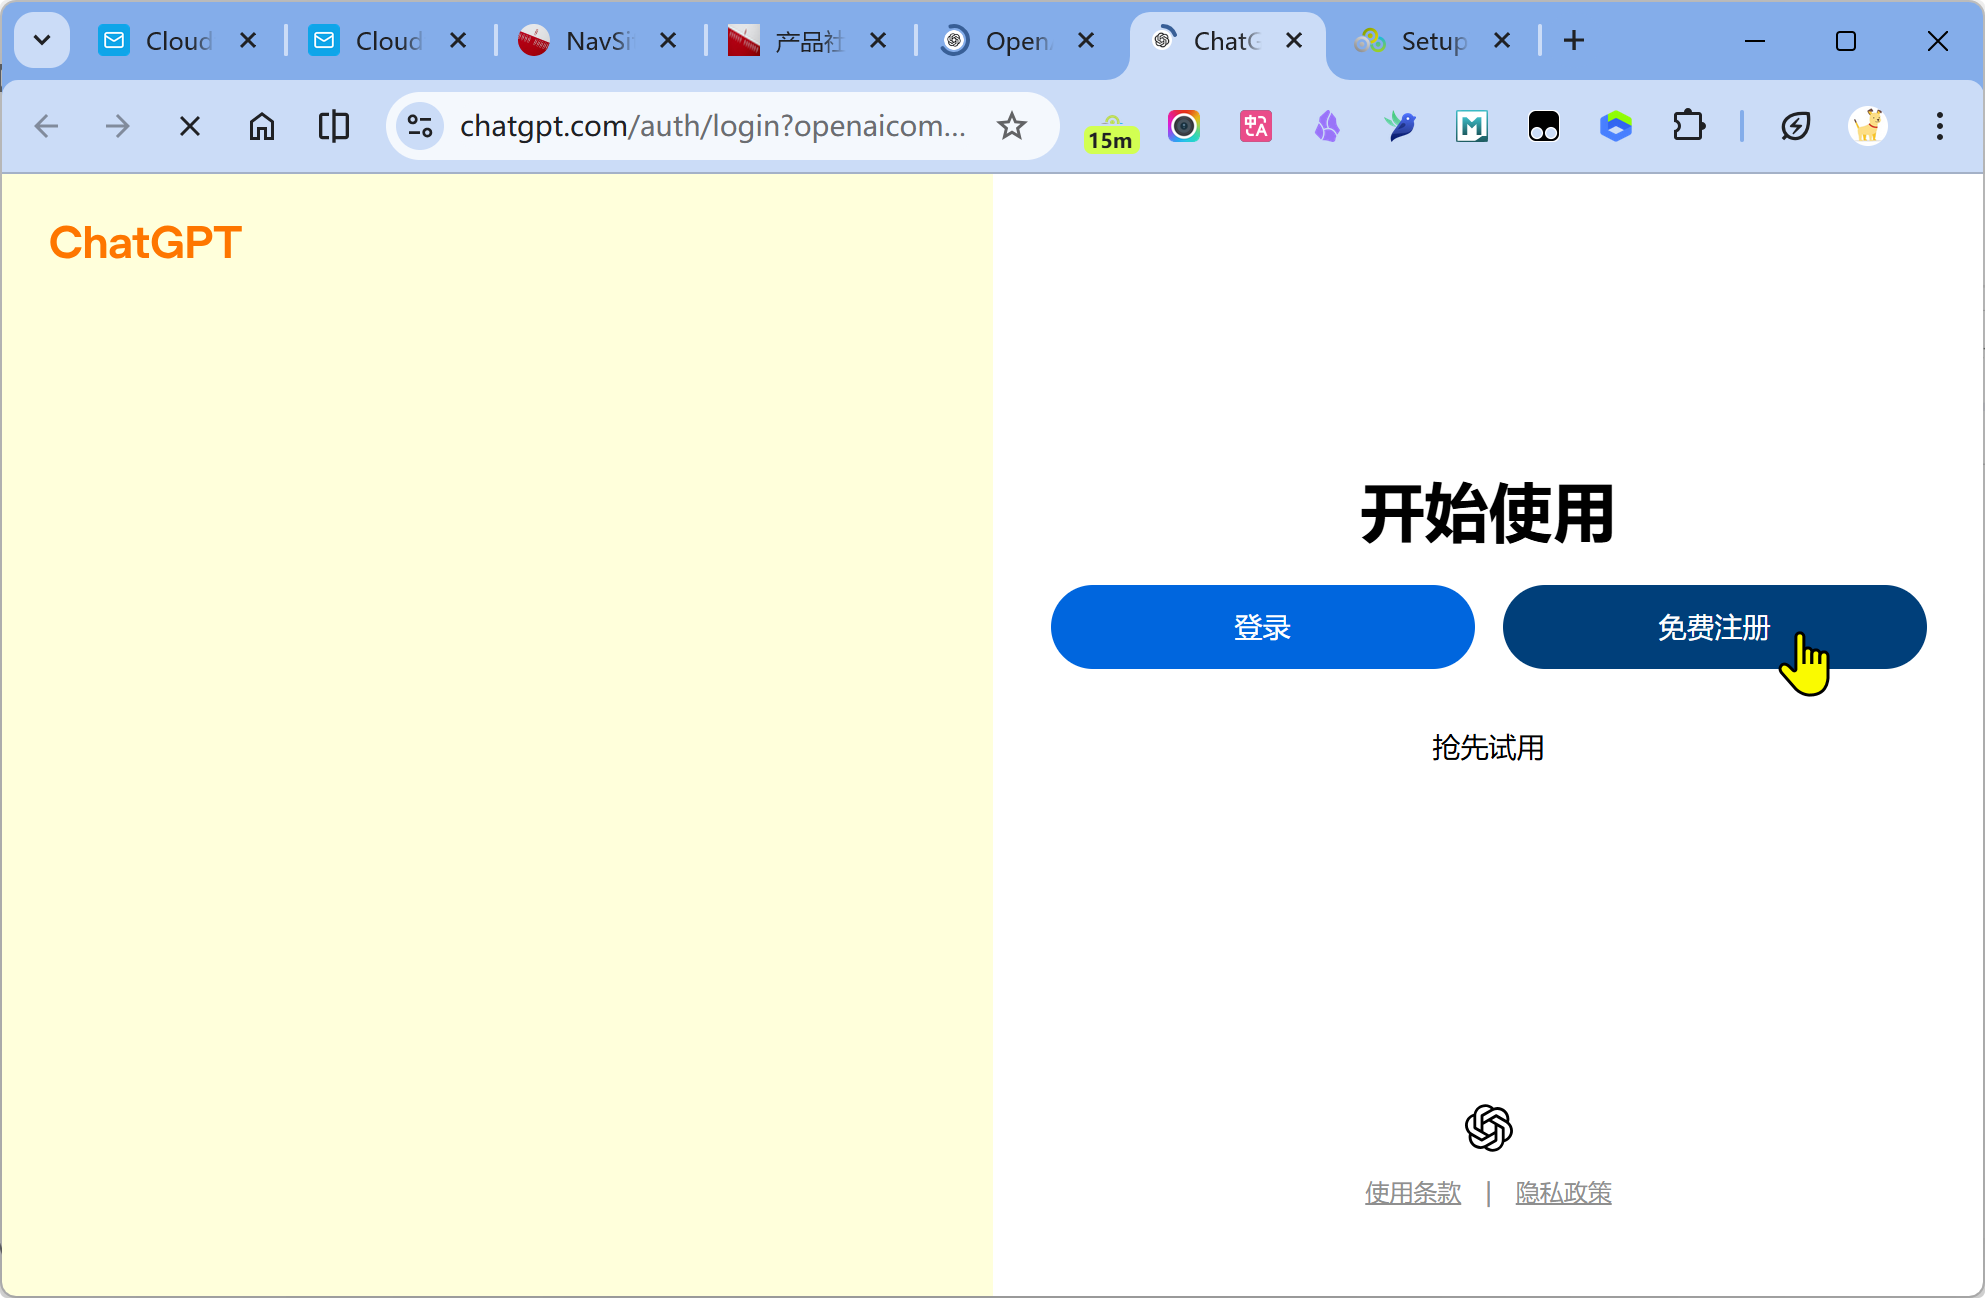The height and width of the screenshot is (1298, 1985).
Task: Click the 登录 login button
Action: (x=1262, y=627)
